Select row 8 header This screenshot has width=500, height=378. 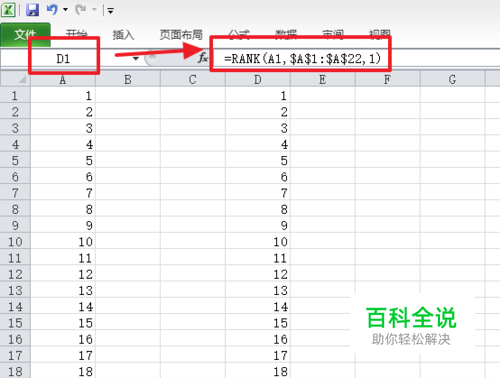click(15, 209)
